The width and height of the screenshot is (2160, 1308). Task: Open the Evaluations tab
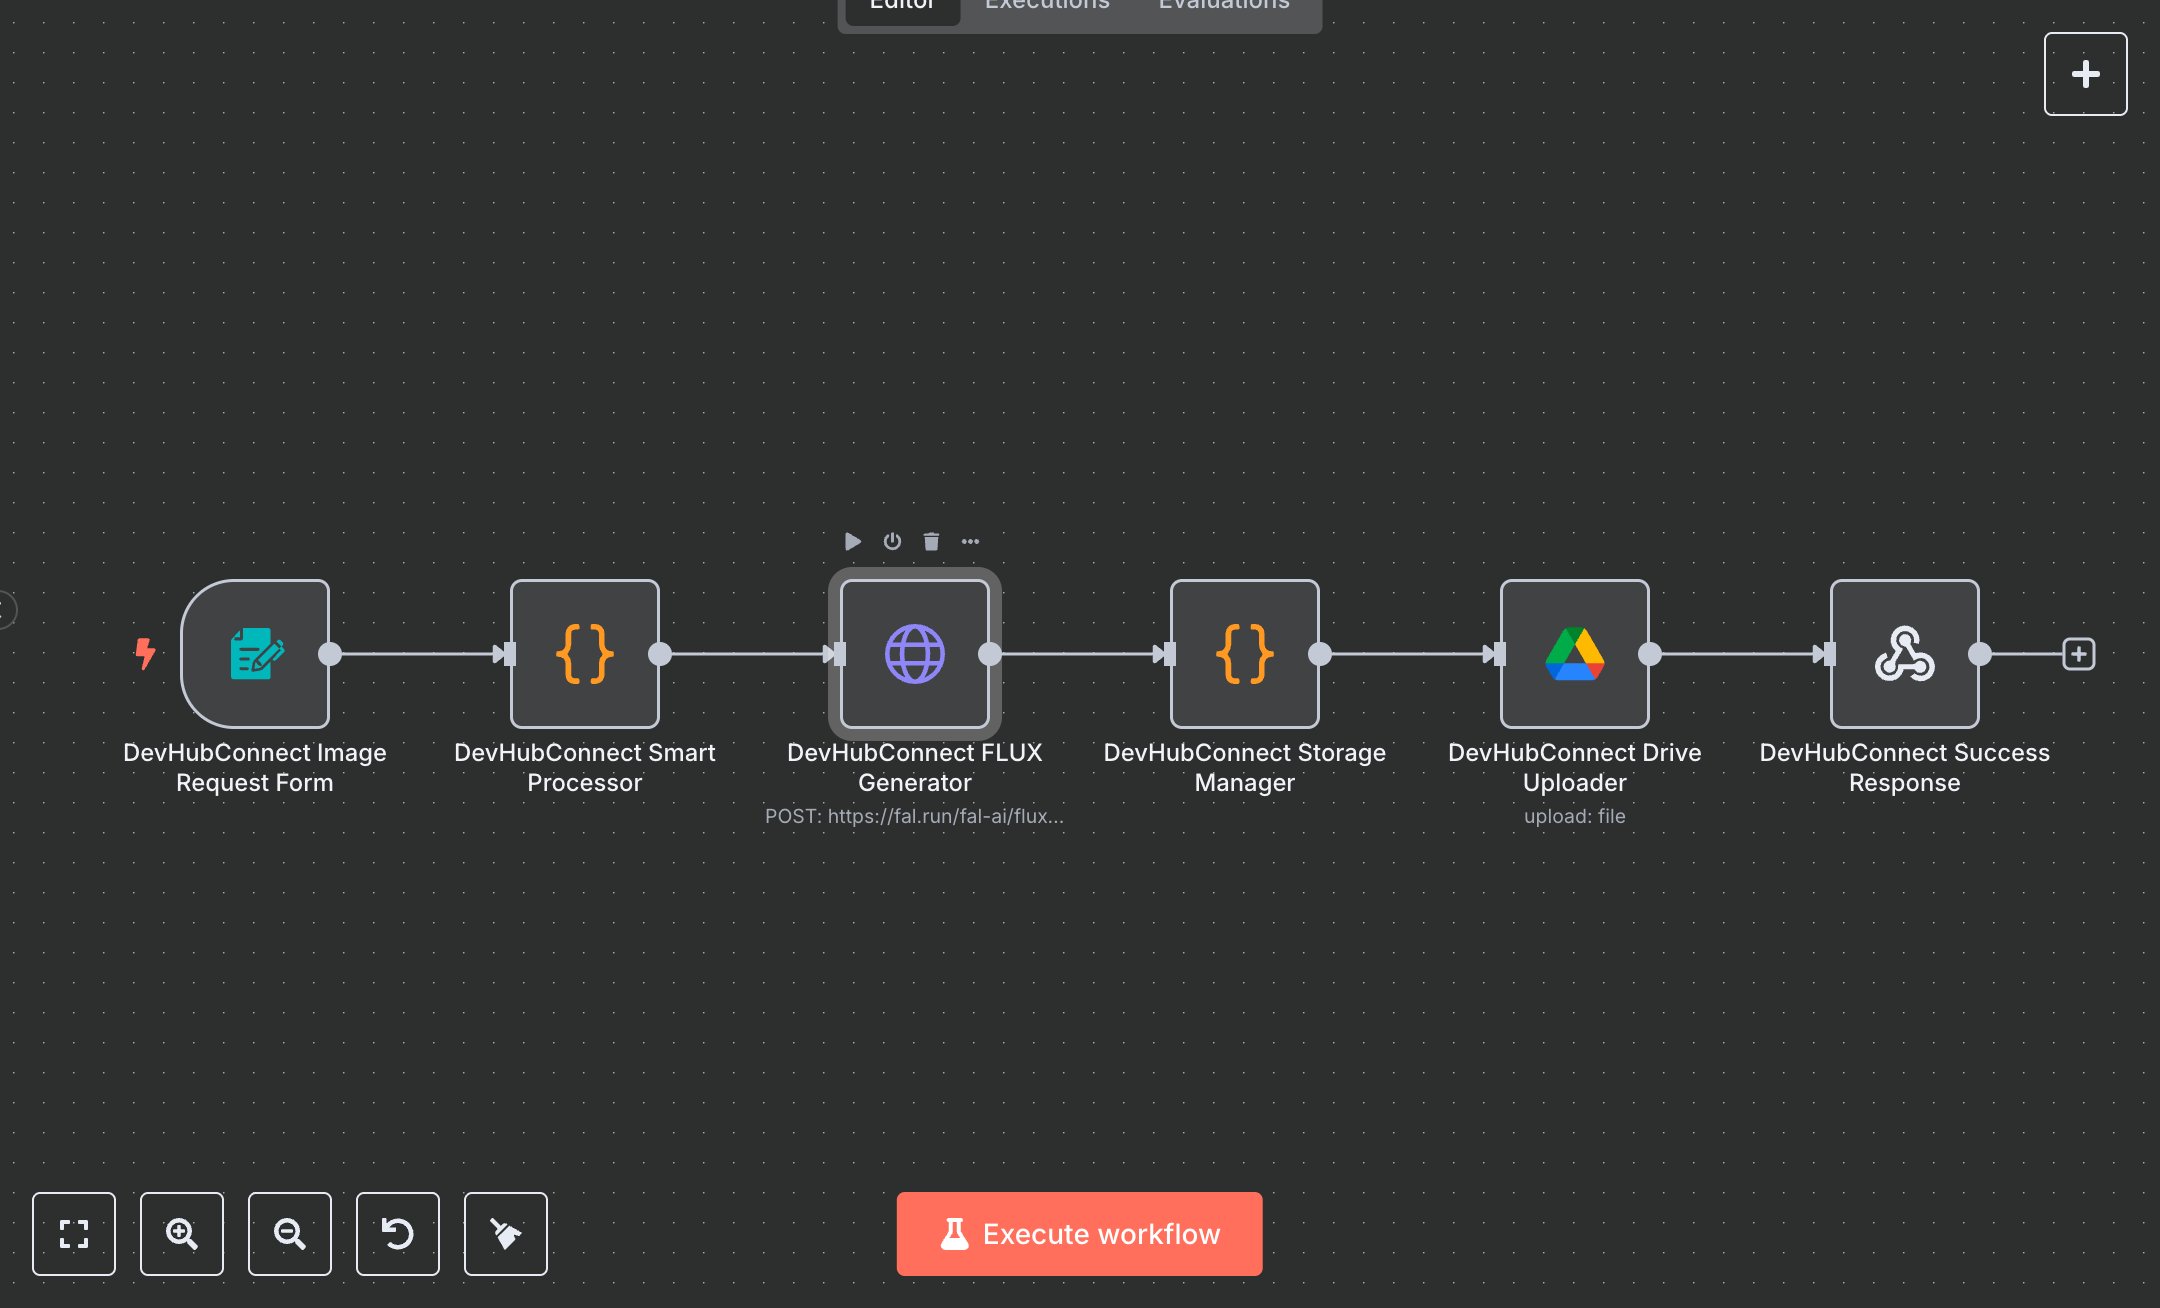[x=1222, y=8]
